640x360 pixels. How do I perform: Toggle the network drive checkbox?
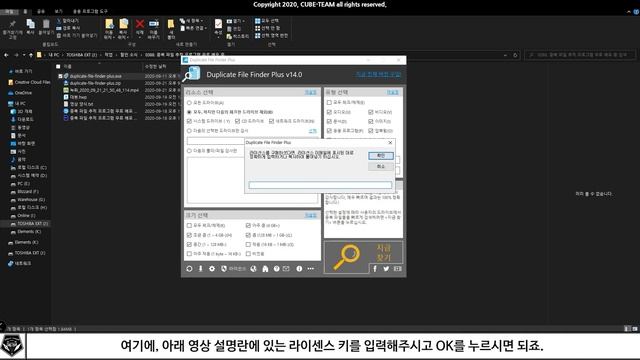[271, 121]
